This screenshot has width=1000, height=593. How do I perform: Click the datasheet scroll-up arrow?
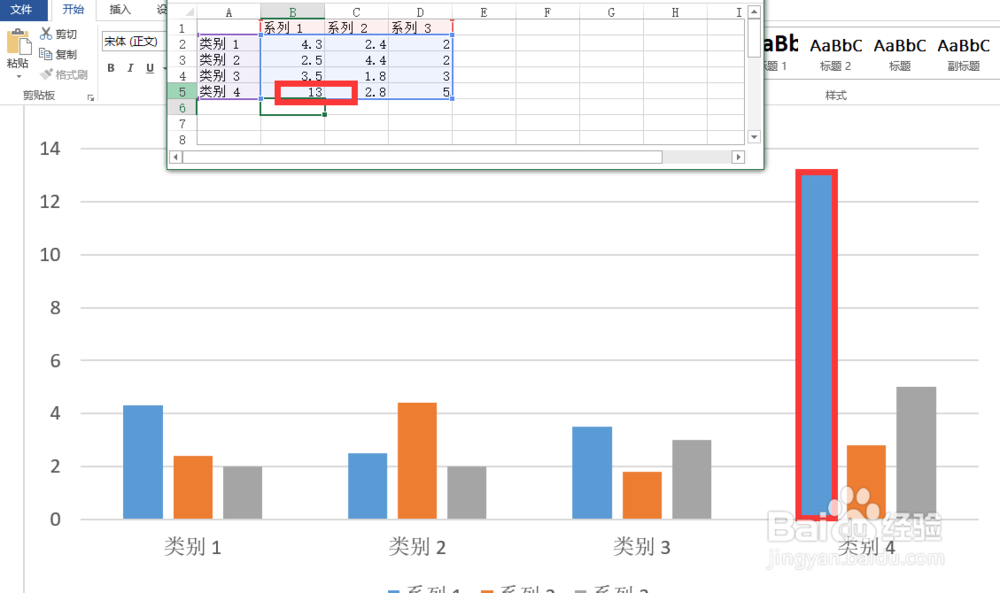tap(754, 12)
